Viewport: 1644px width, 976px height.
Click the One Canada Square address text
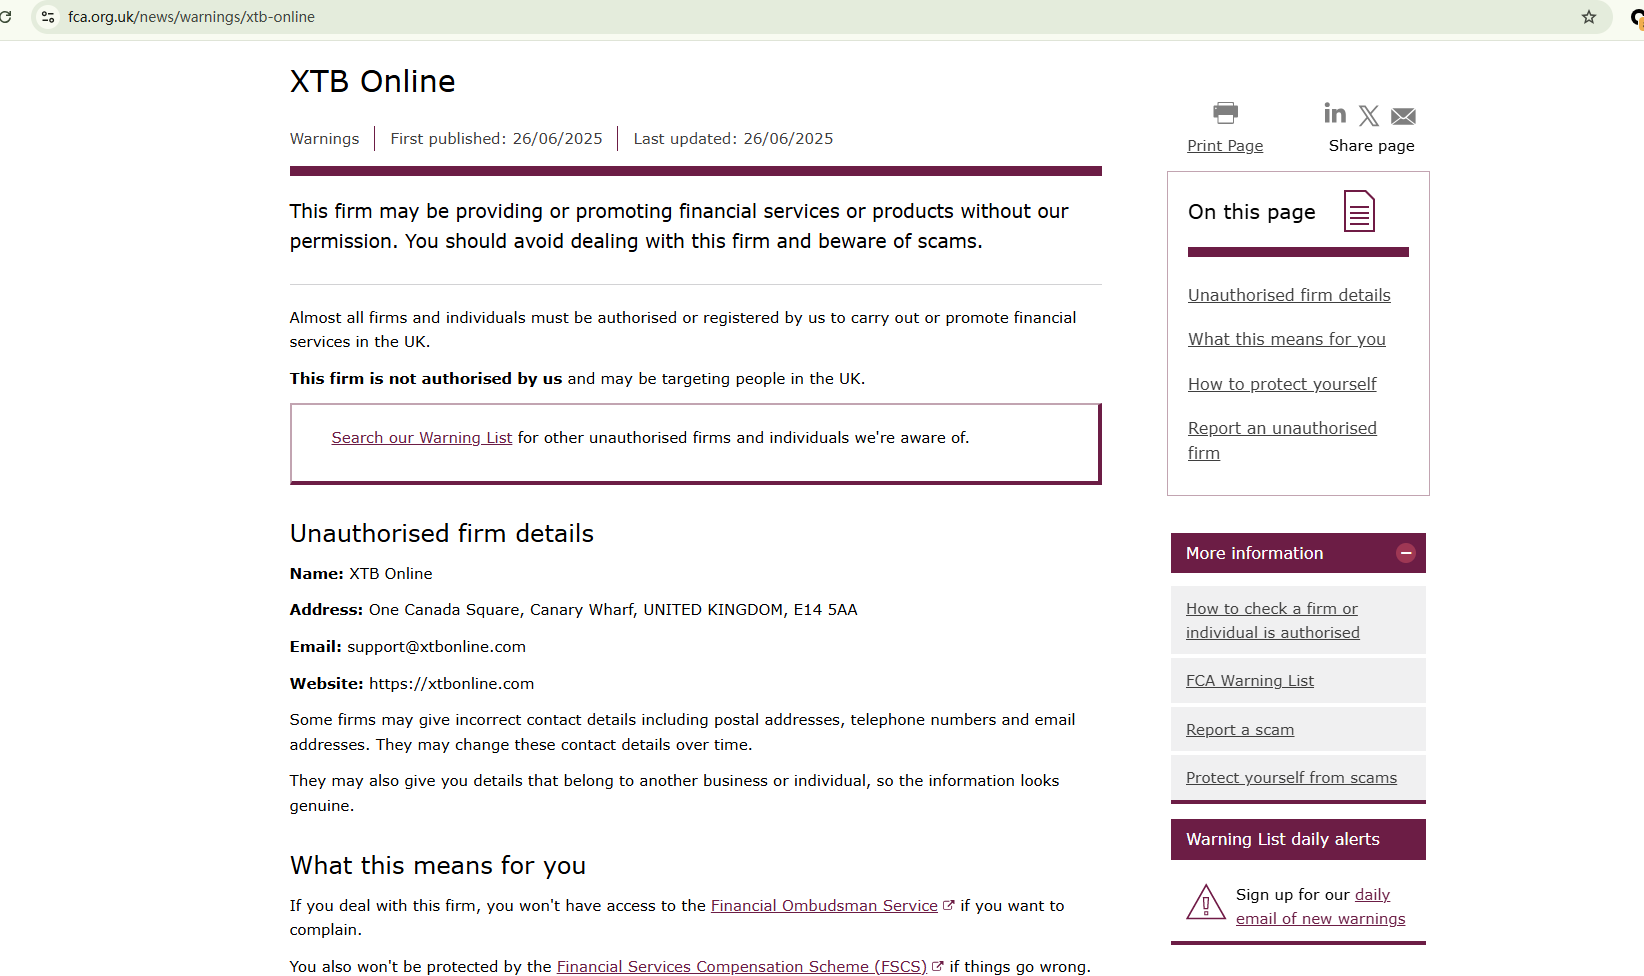coord(613,610)
